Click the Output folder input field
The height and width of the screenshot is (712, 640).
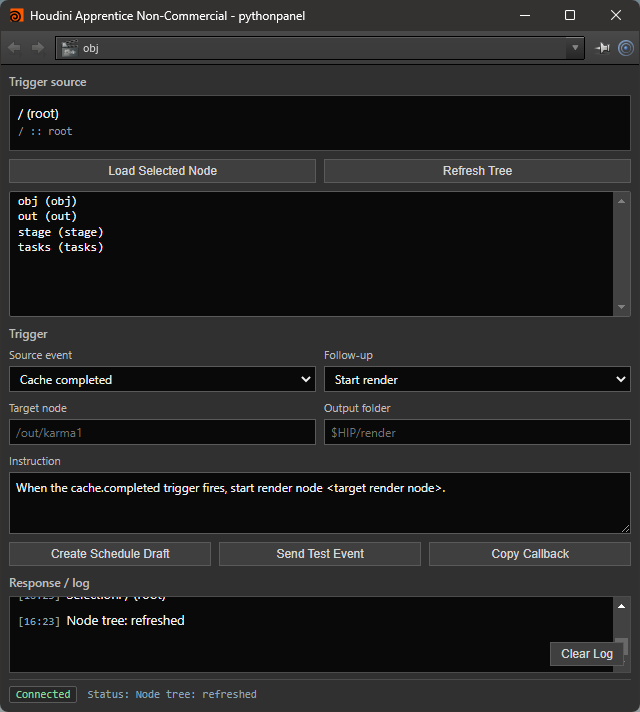(x=477, y=432)
